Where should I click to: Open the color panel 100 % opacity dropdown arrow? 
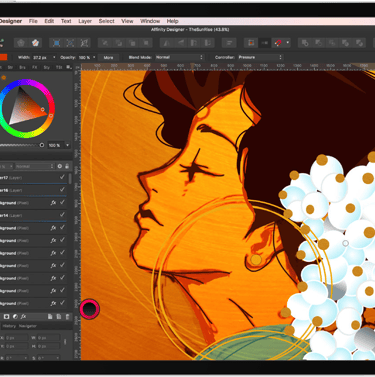tap(68, 145)
